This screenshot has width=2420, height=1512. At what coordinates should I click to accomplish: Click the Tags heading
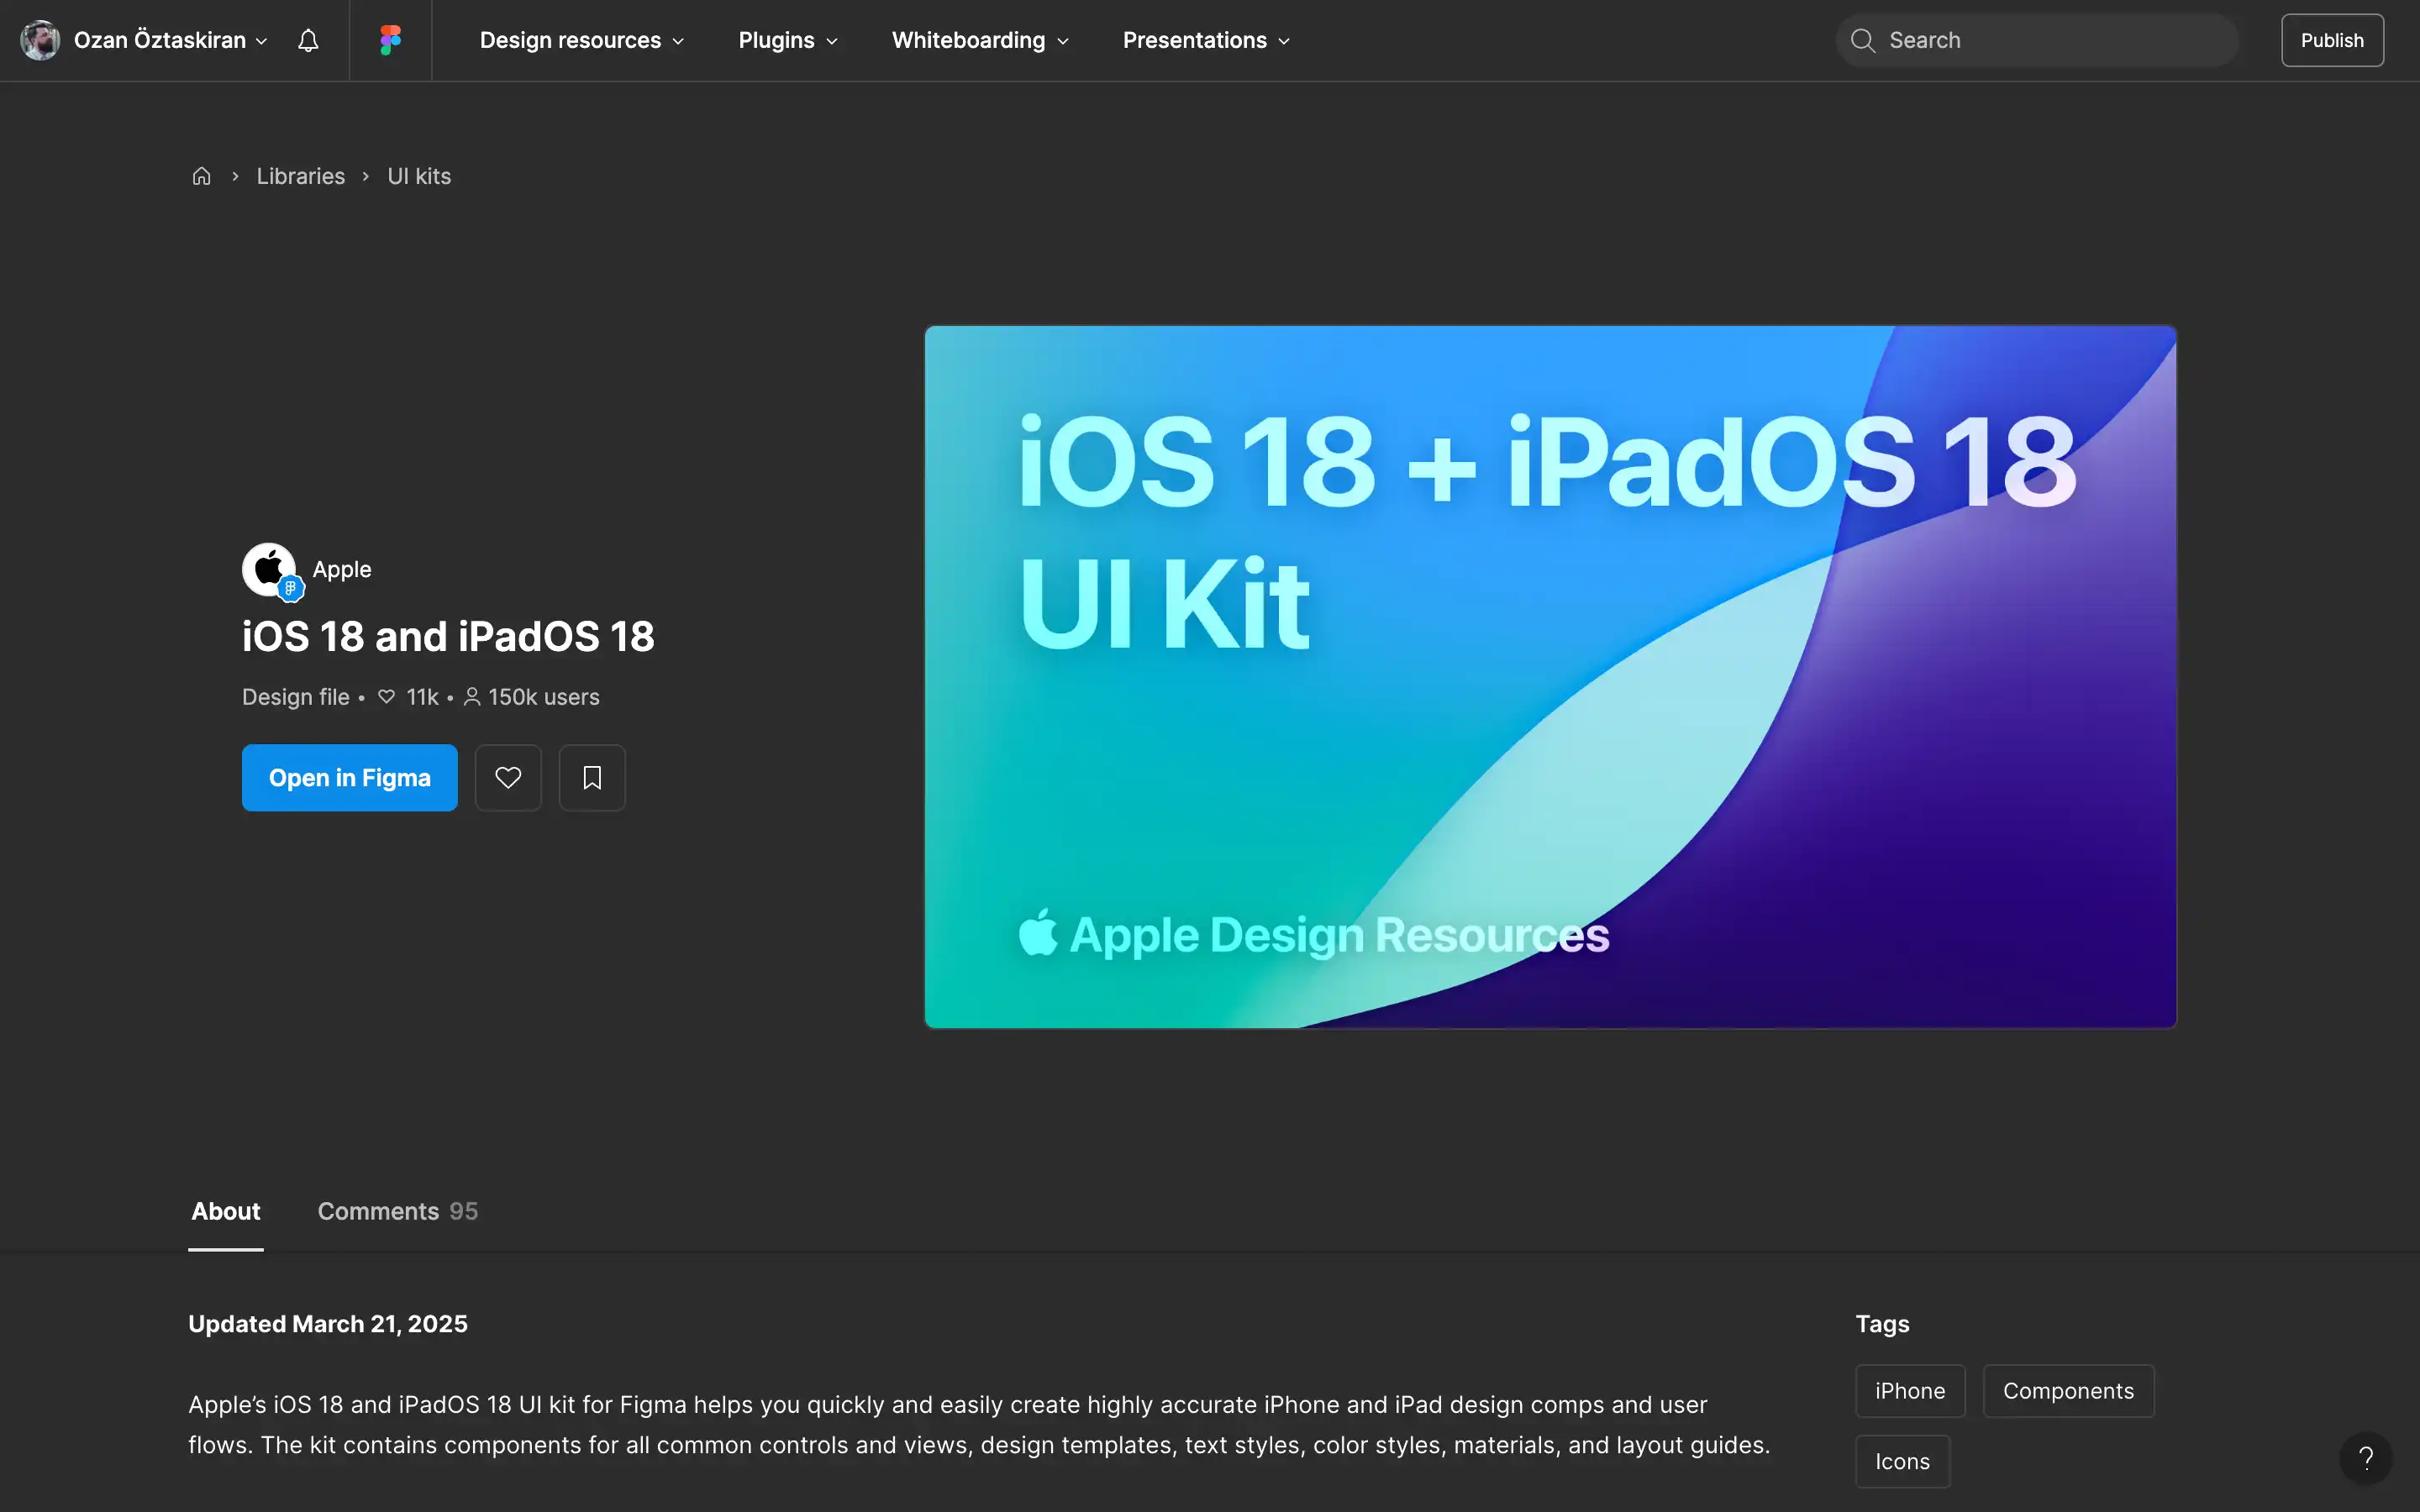click(1882, 1323)
